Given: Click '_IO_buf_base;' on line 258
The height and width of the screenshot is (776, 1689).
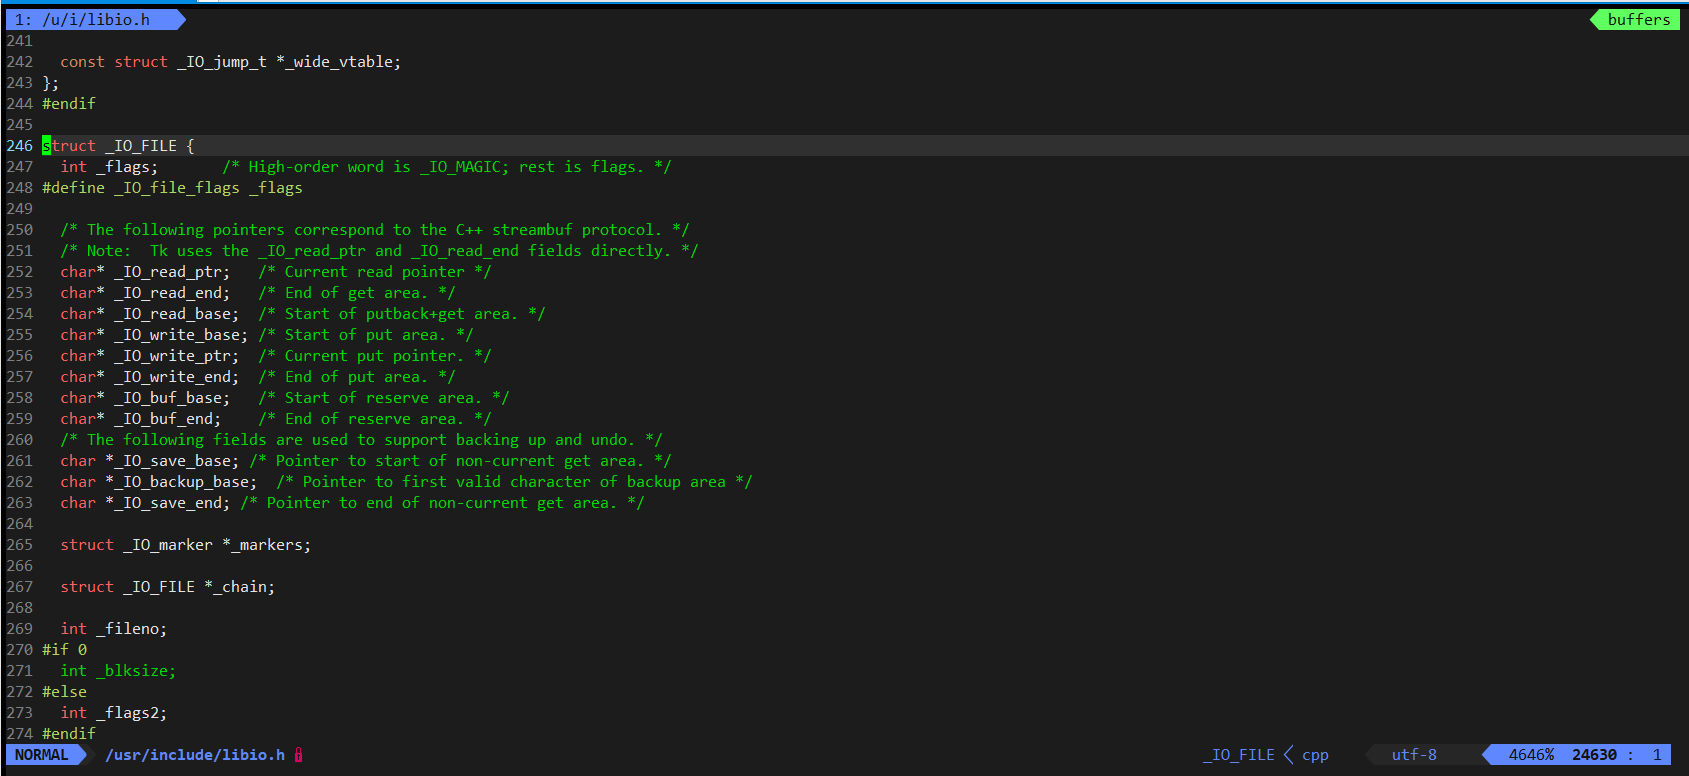Looking at the screenshot, I should [172, 398].
